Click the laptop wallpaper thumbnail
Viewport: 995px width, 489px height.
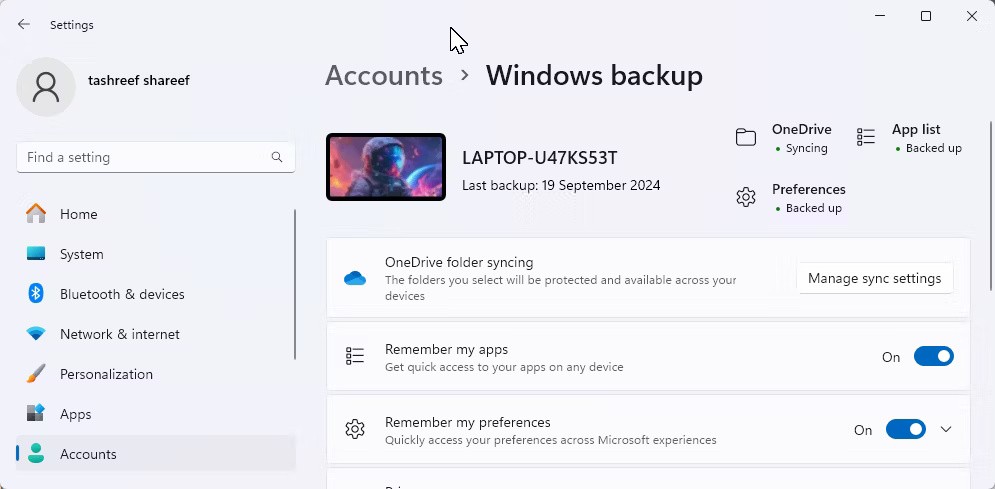386,167
